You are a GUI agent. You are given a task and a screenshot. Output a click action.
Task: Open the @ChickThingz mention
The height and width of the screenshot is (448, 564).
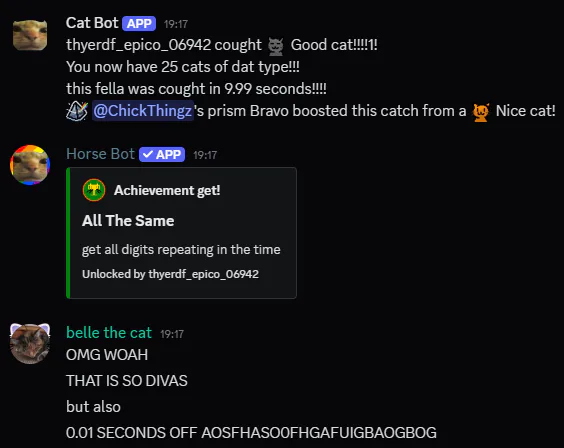point(143,111)
